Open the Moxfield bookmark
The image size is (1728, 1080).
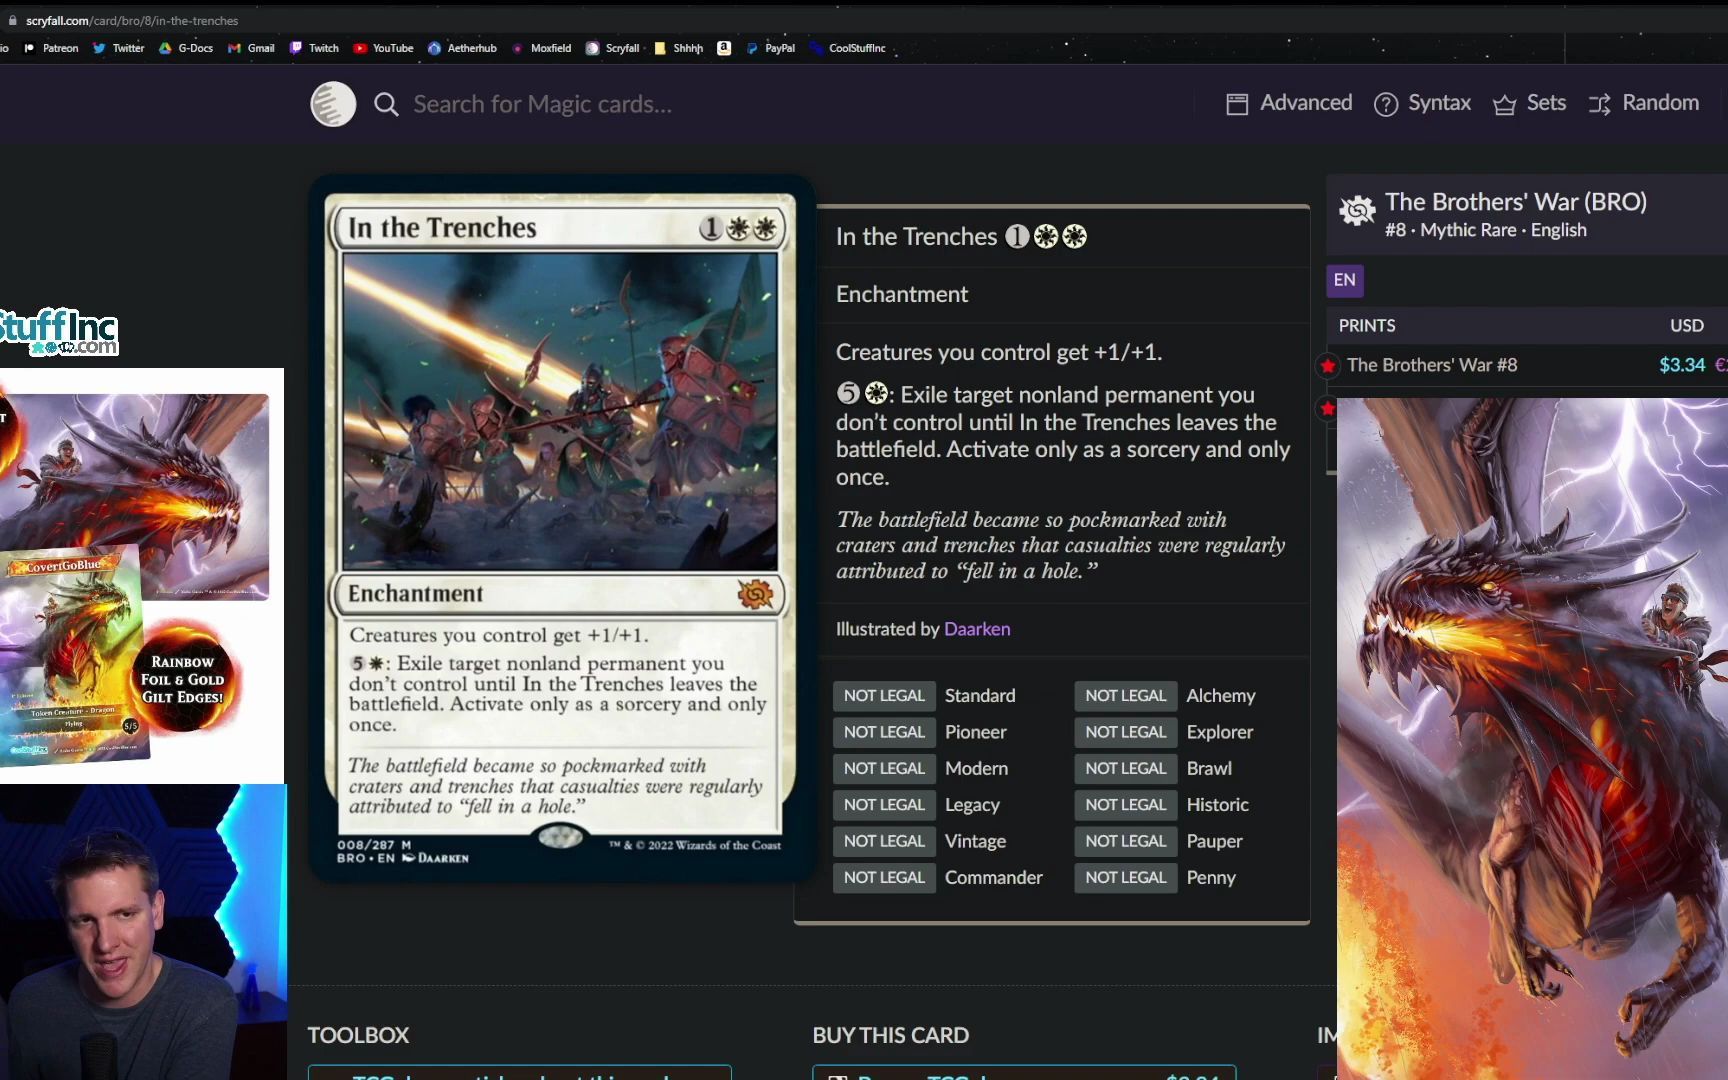point(541,48)
